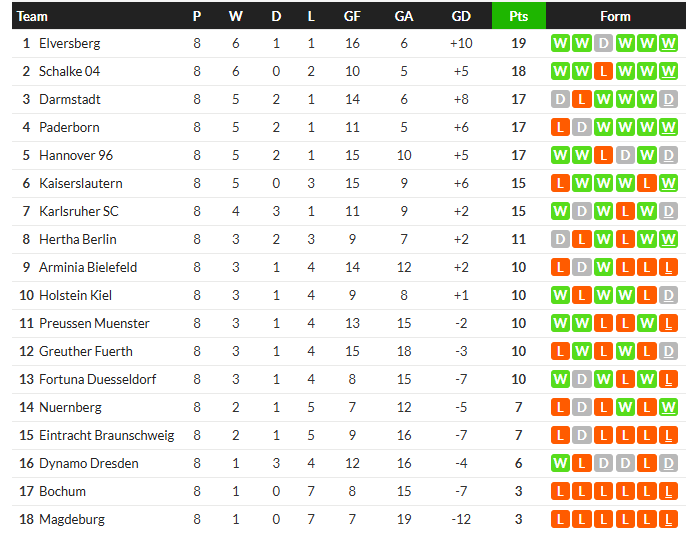The height and width of the screenshot is (543, 699).
Task: Click Hannover 96's orange loss form badge
Action: [x=603, y=155]
